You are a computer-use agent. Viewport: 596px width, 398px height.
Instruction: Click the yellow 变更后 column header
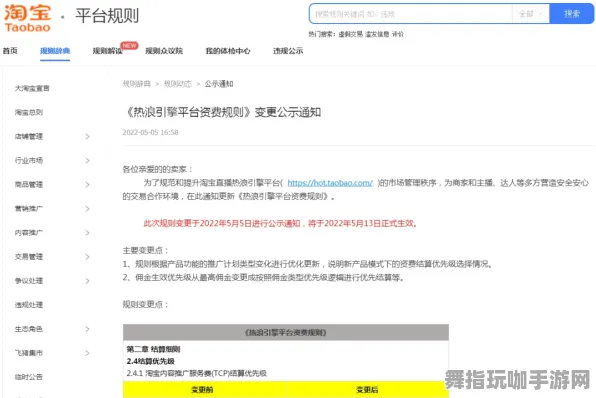(367, 390)
